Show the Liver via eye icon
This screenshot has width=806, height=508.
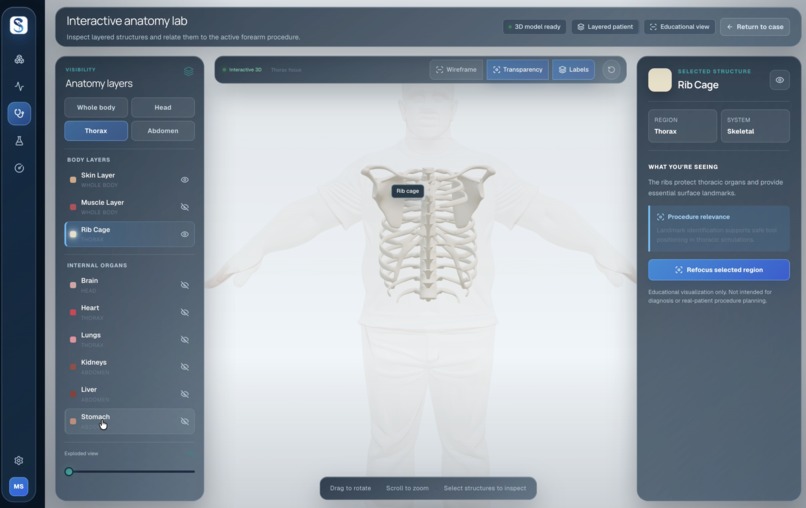pos(185,394)
